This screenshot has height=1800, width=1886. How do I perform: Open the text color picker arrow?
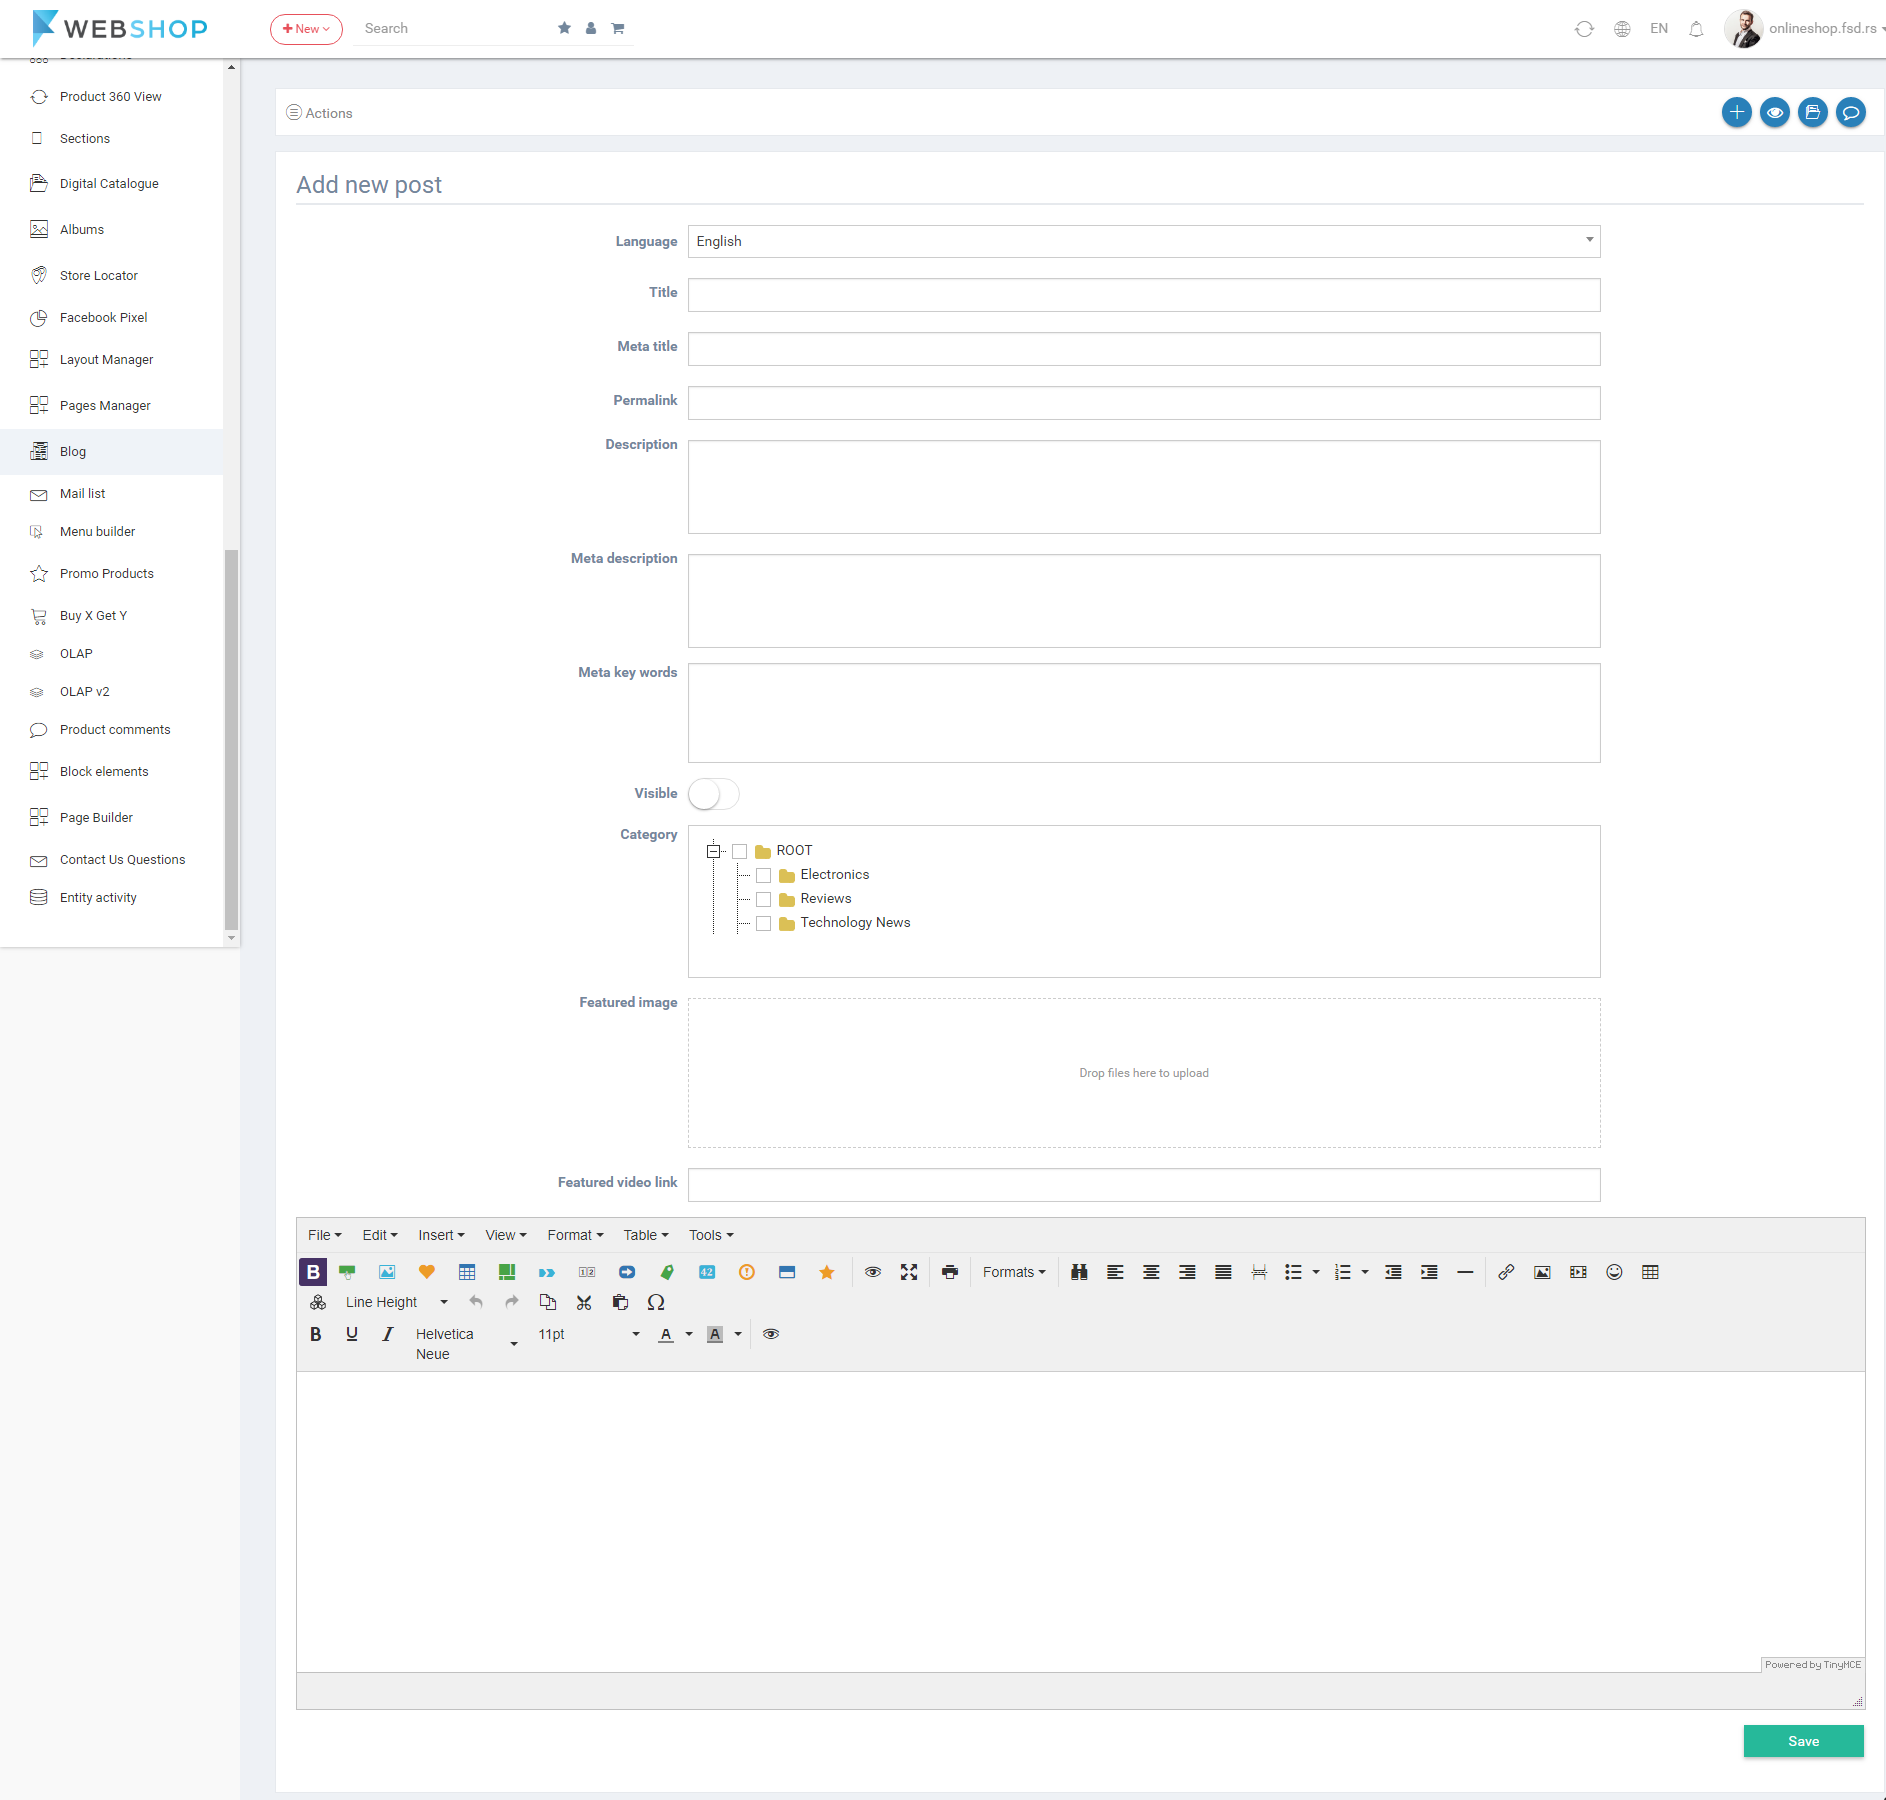point(689,1334)
